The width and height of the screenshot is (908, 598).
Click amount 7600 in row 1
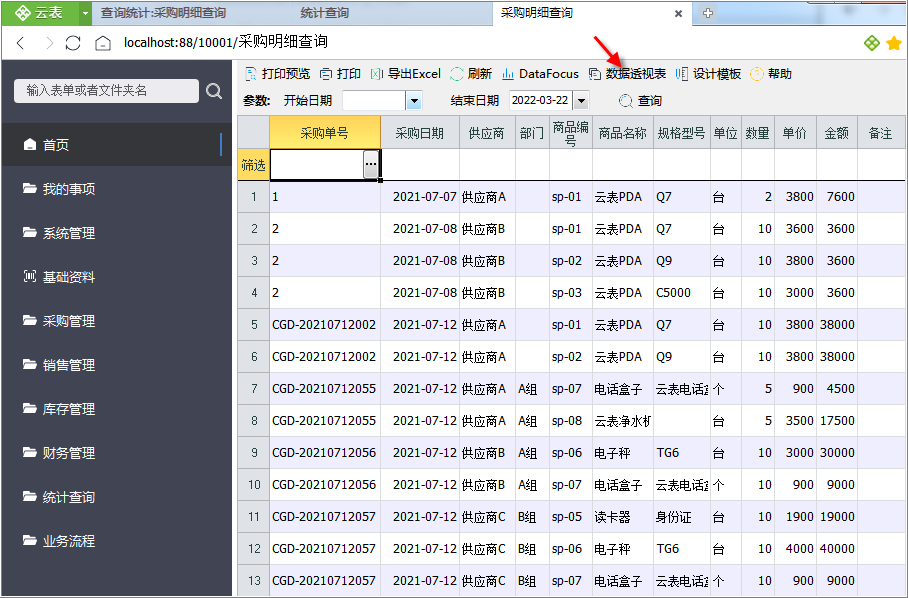837,197
